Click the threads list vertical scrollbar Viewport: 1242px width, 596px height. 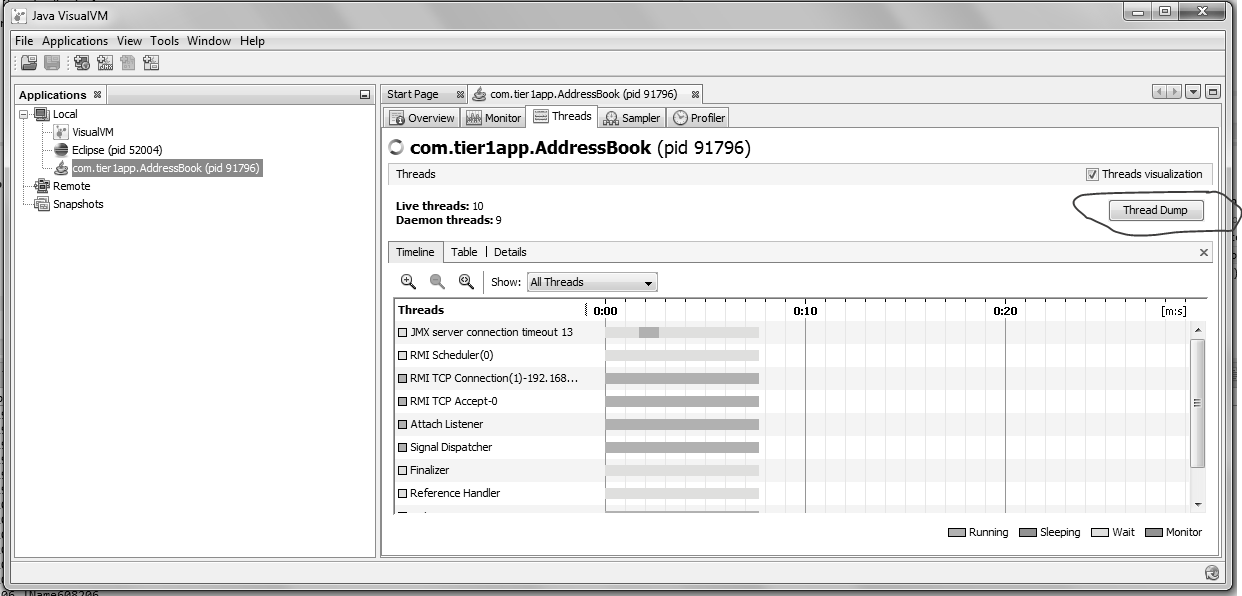pyautogui.click(x=1197, y=402)
